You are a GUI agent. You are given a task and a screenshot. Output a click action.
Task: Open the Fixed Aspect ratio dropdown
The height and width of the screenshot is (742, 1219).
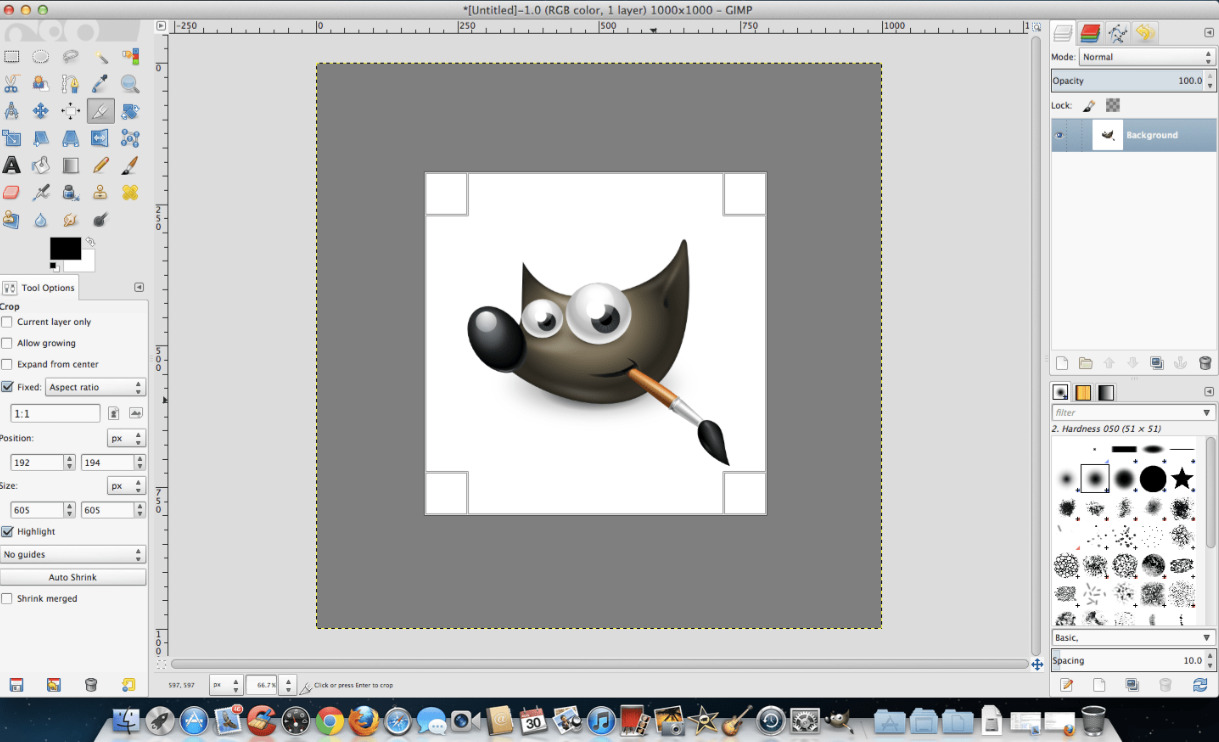click(x=96, y=387)
